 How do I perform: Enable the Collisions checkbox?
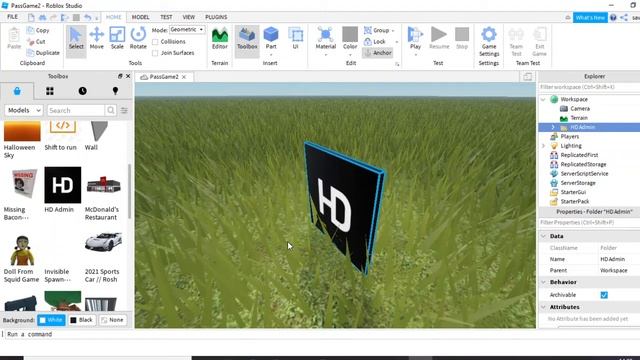155,42
